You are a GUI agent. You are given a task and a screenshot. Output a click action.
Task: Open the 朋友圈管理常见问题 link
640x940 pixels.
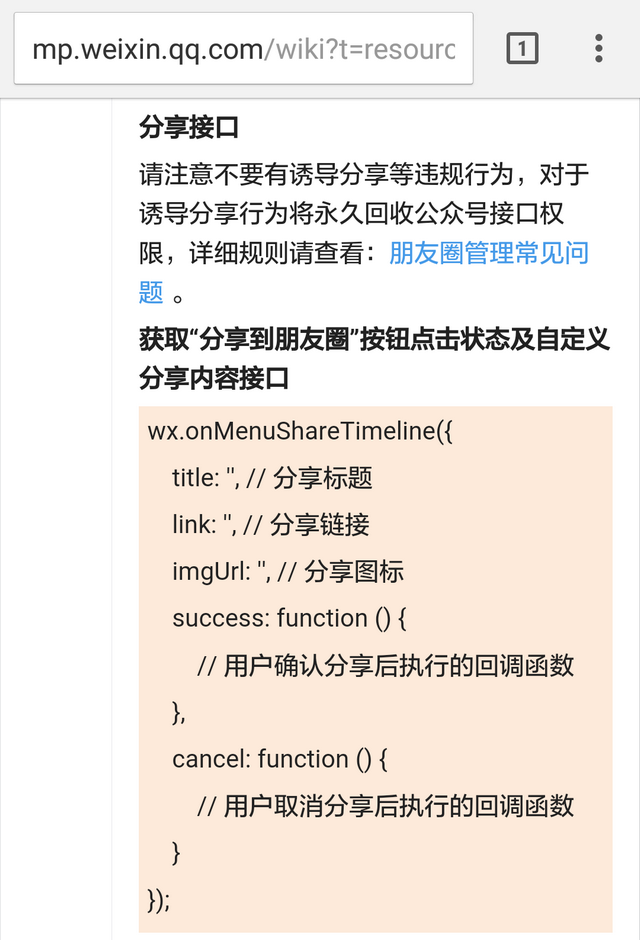coord(488,253)
